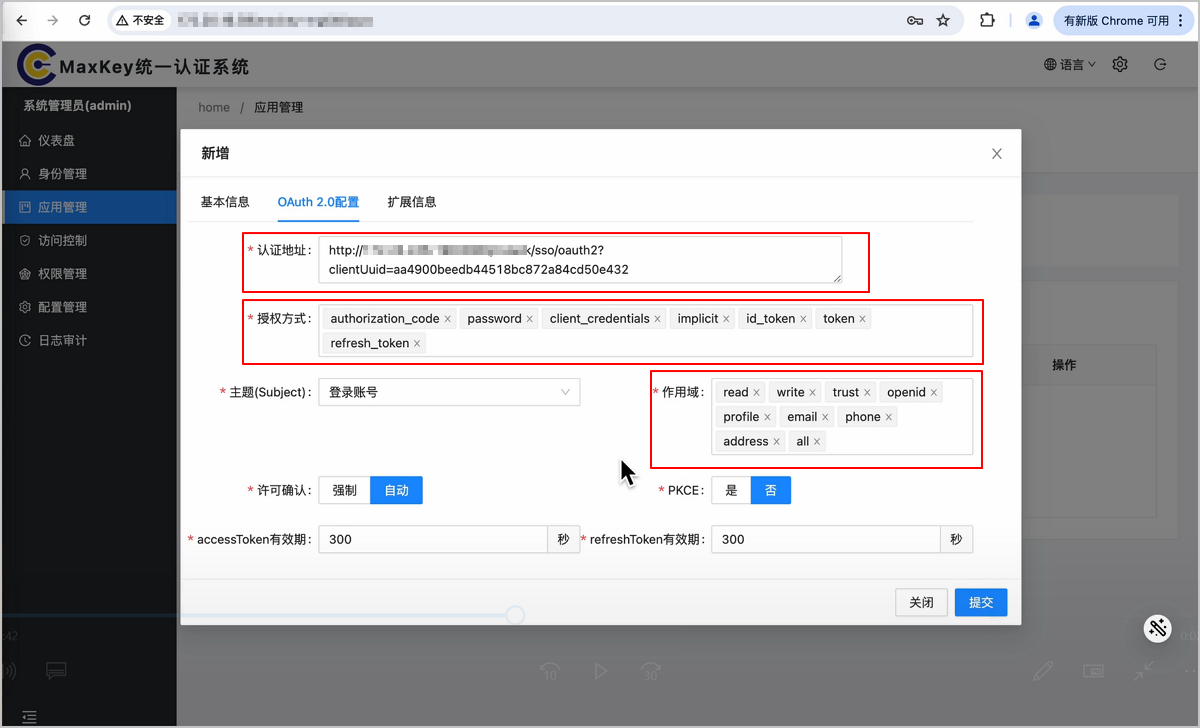Open the 作用域 multi-select field
The height and width of the screenshot is (728, 1200).
click(842, 416)
